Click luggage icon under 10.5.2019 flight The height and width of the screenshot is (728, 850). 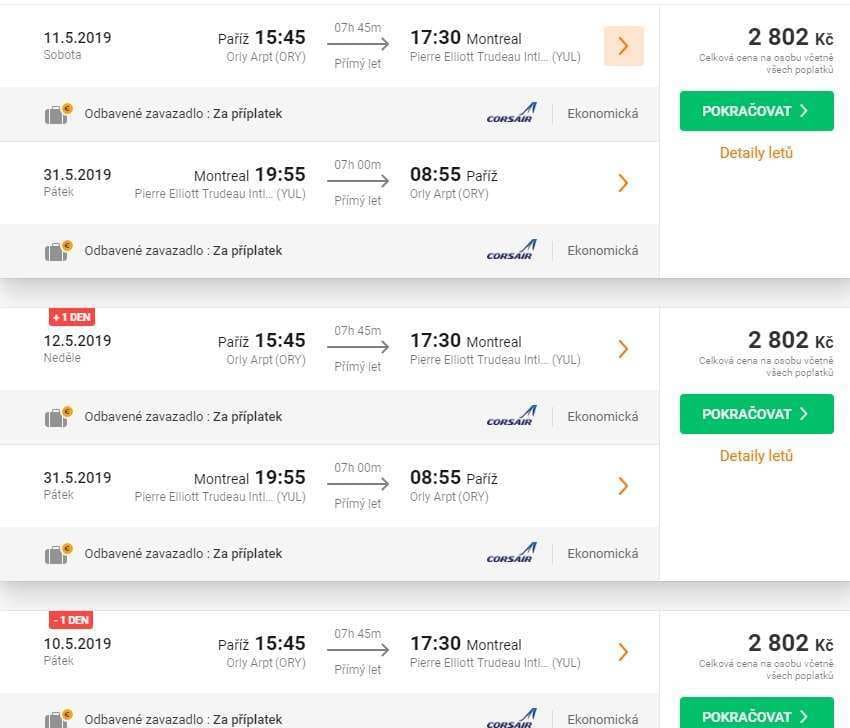[x=59, y=718]
